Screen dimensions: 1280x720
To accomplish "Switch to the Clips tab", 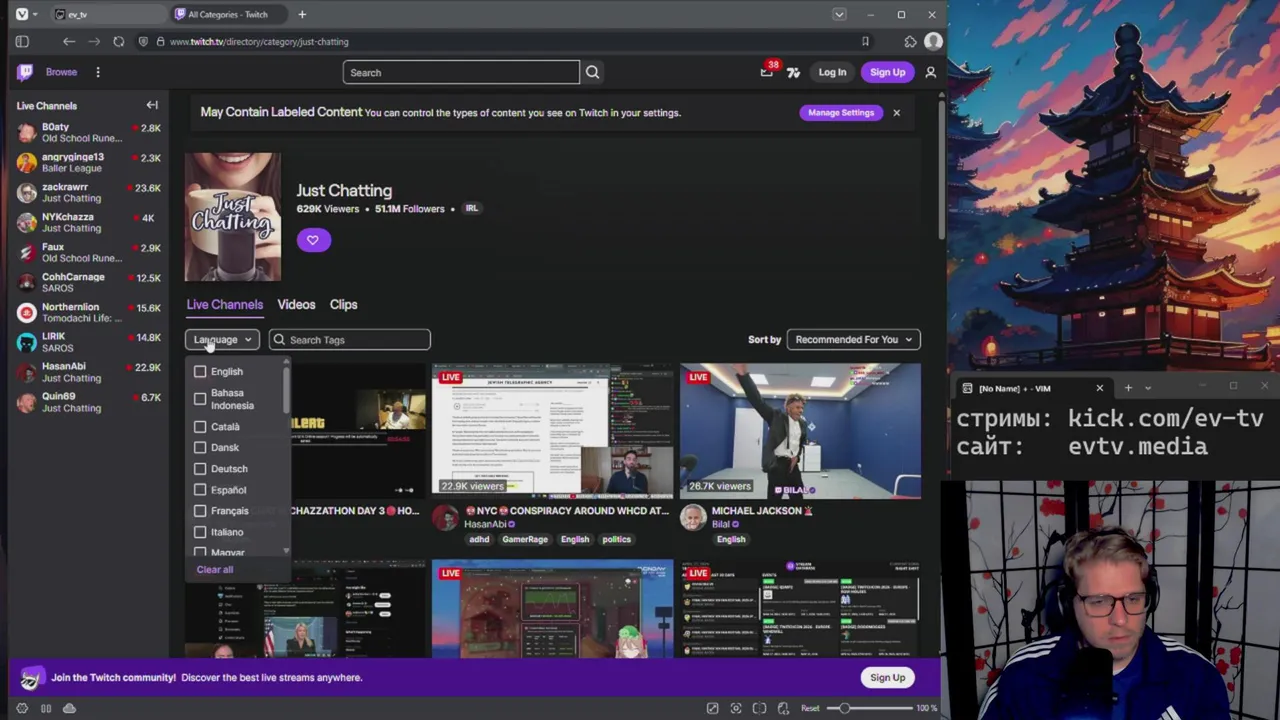I will tap(343, 305).
